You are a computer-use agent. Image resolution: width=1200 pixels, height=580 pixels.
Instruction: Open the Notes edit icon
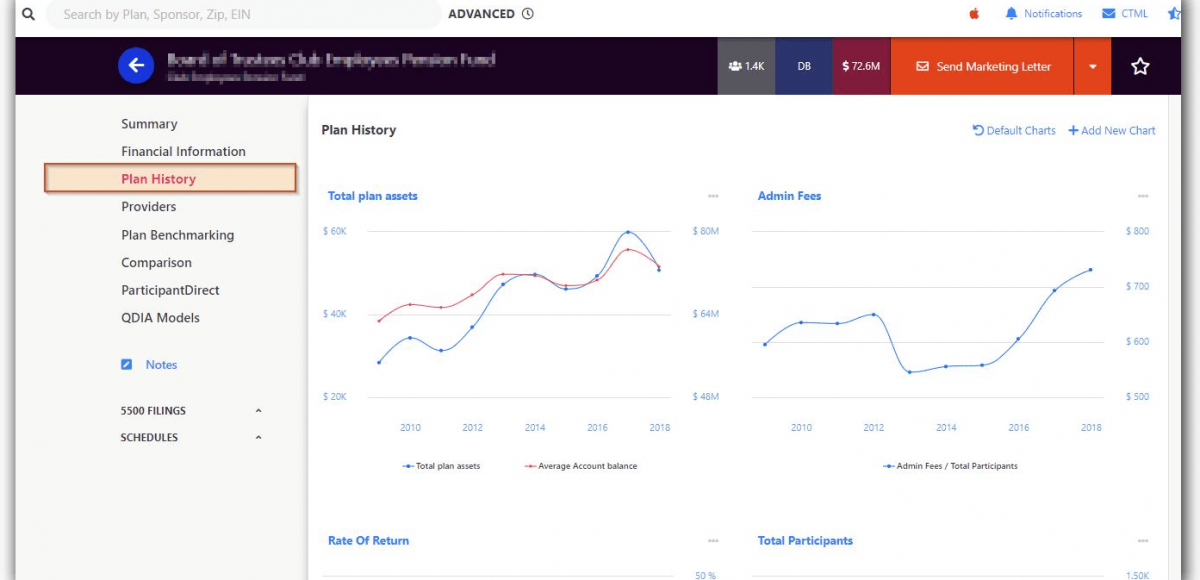coord(127,365)
